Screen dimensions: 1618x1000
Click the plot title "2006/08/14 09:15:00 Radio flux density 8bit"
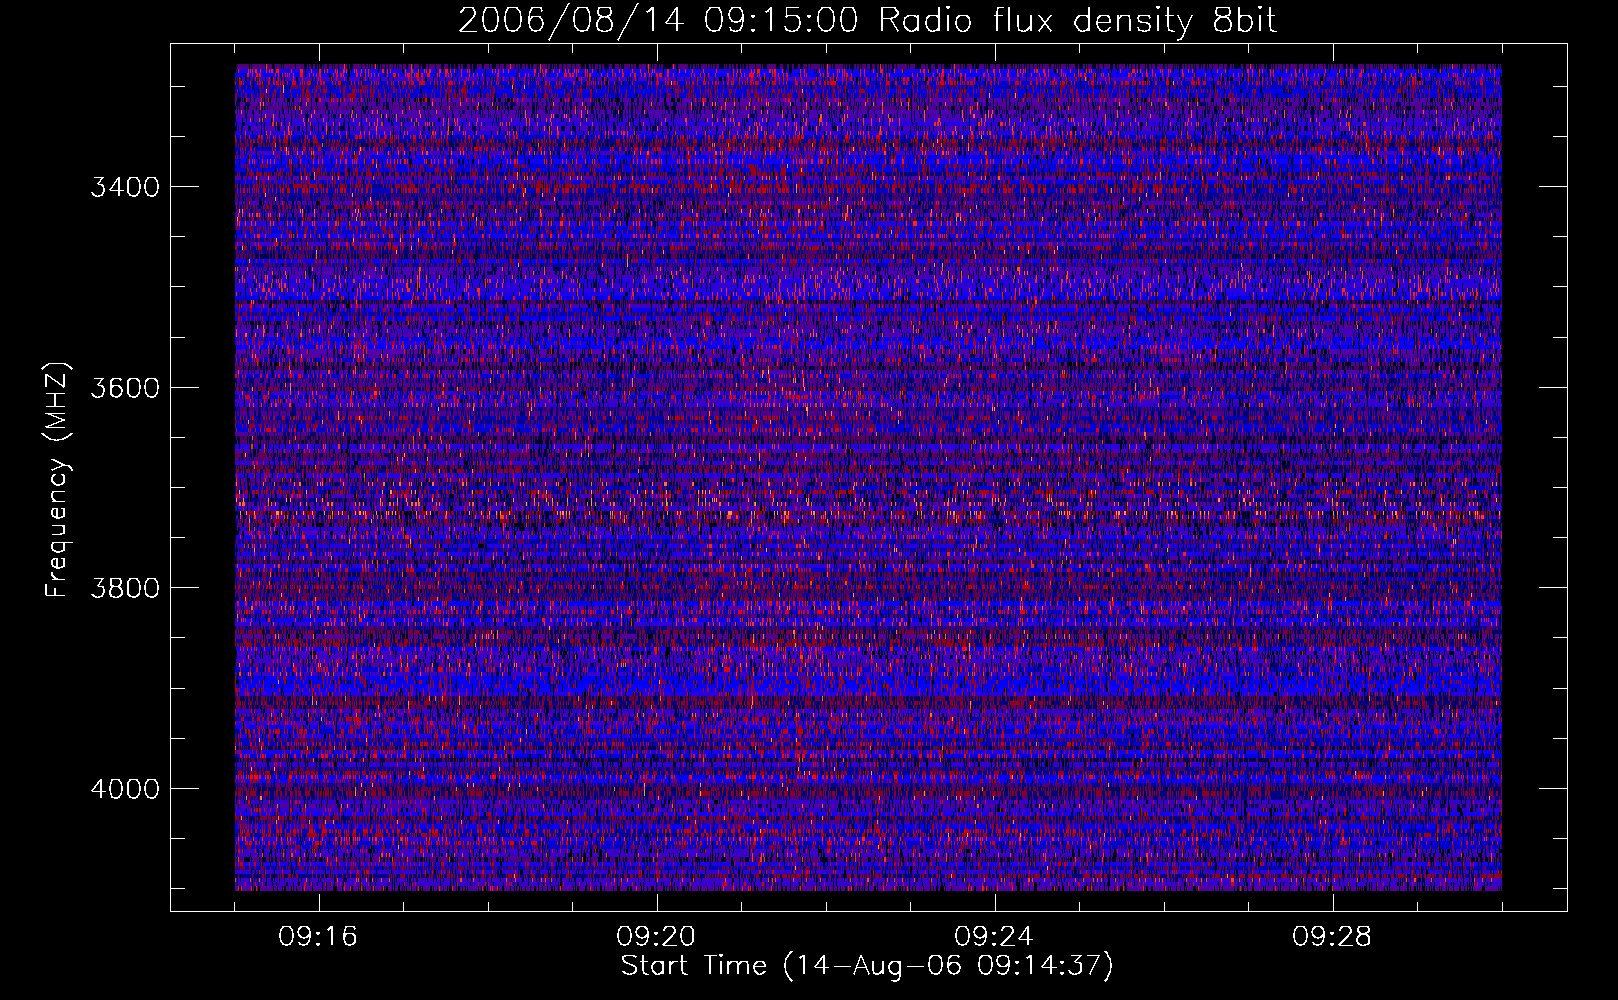(867, 20)
